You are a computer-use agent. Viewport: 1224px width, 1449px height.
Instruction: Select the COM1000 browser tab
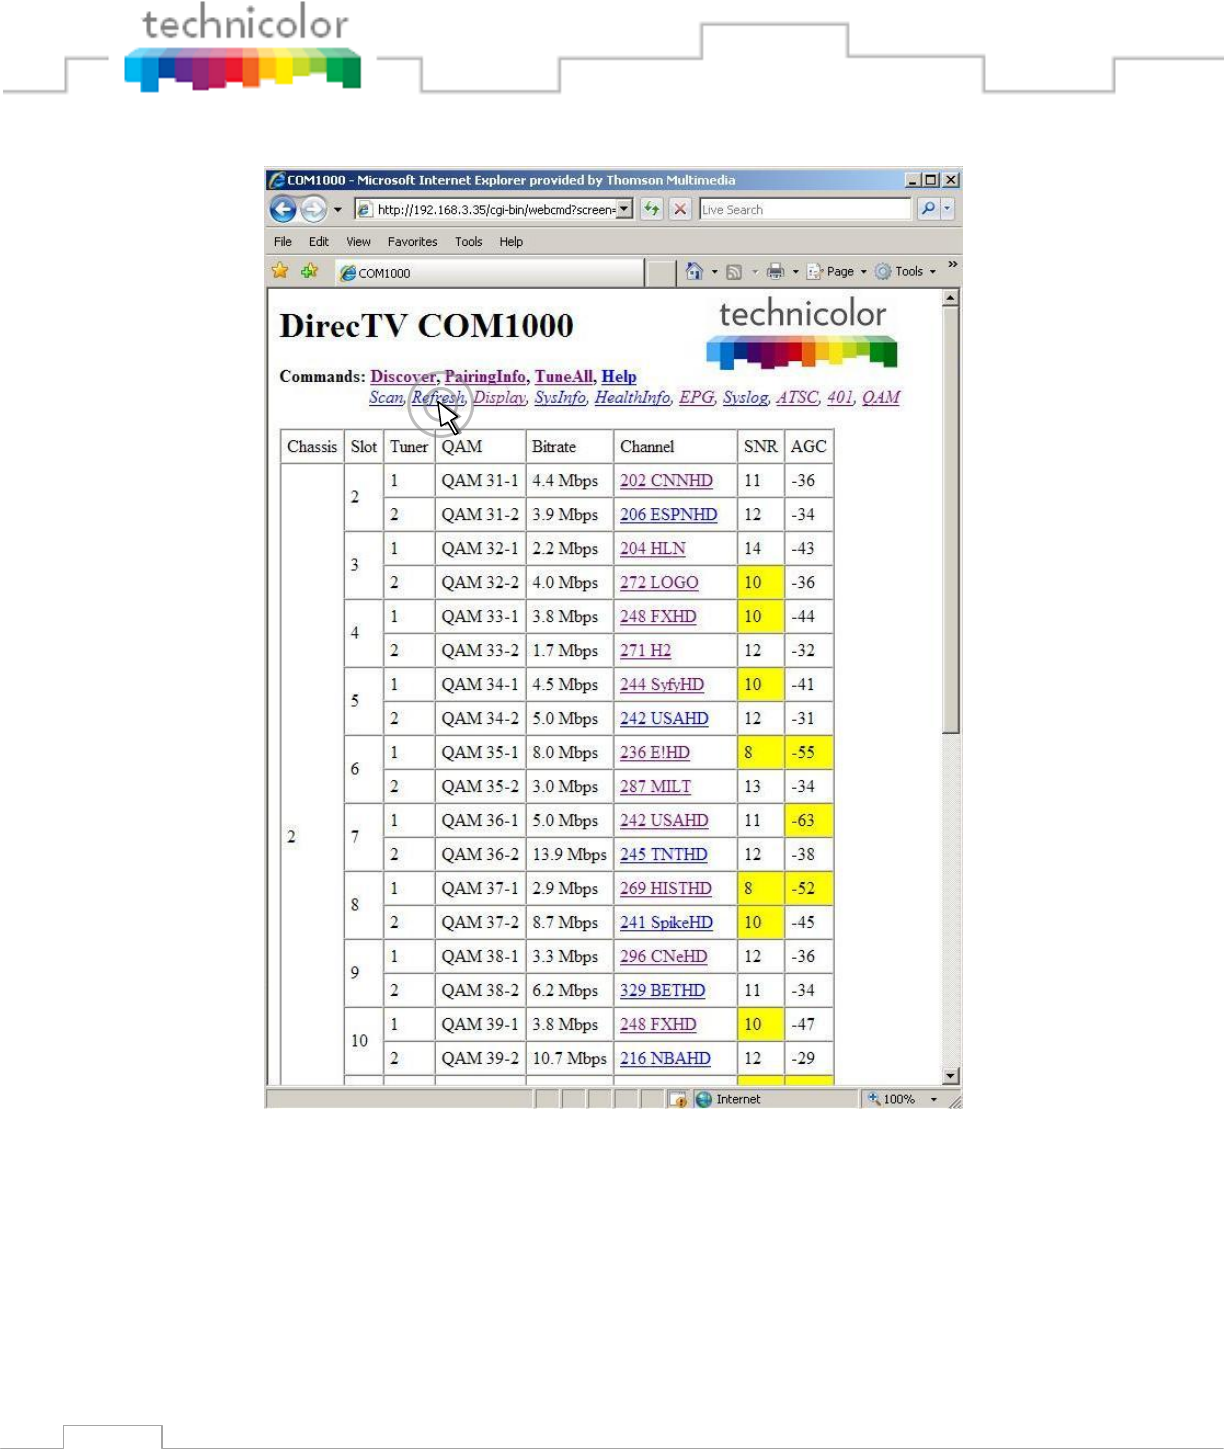pos(490,273)
